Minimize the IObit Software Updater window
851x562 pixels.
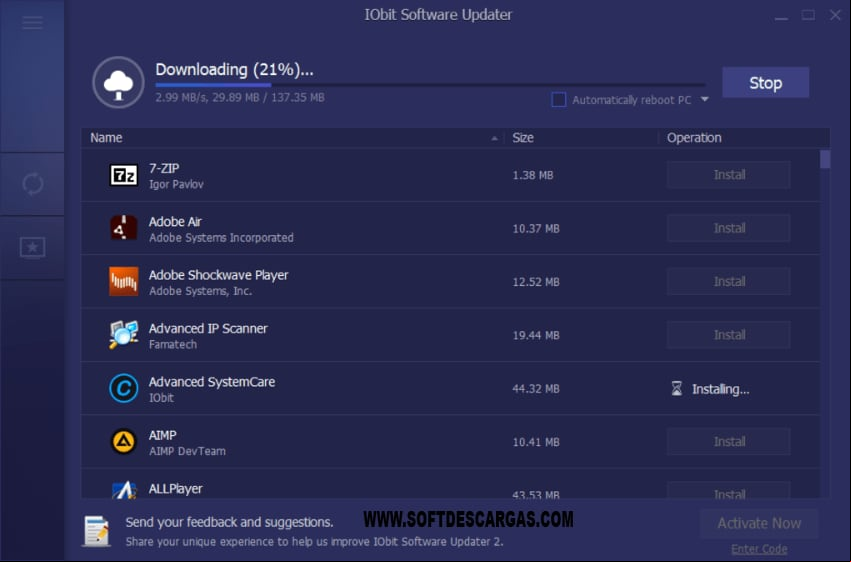click(781, 17)
